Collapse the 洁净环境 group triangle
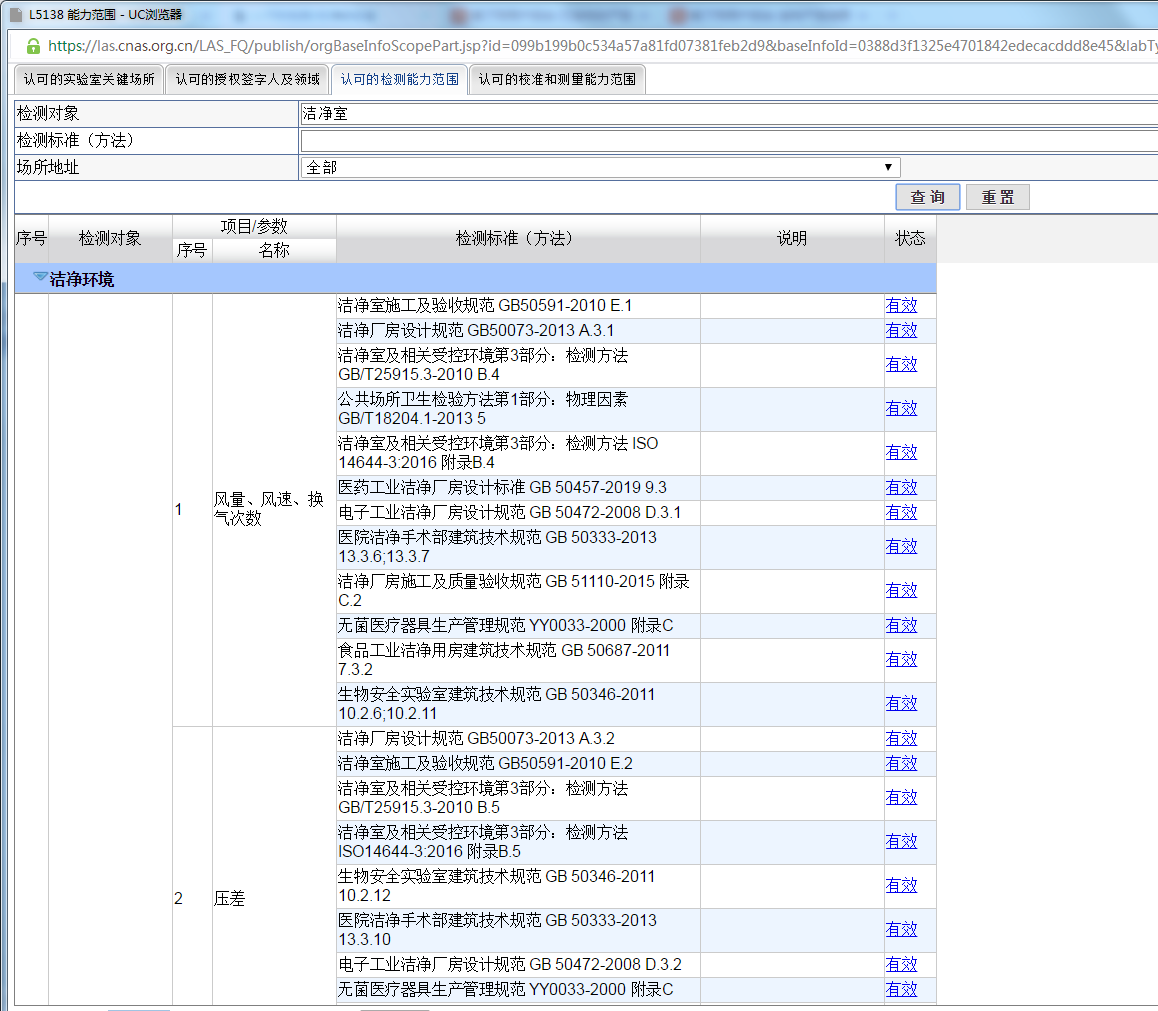This screenshot has width=1158, height=1011. coord(40,277)
